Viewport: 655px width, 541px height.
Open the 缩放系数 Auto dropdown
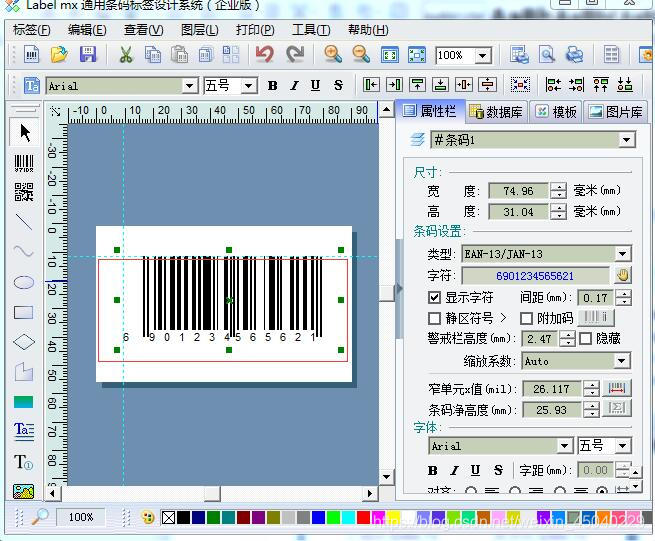[622, 361]
